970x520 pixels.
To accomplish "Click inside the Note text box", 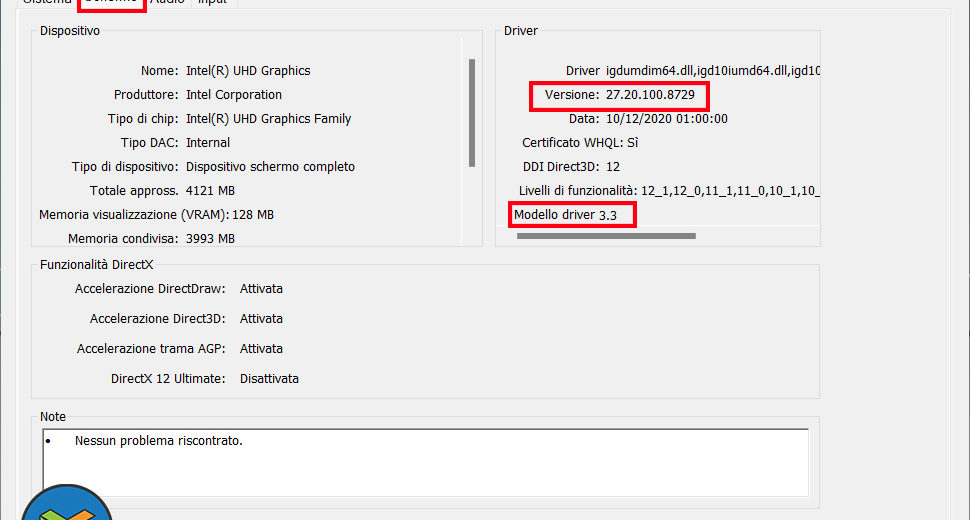I will pos(426,462).
